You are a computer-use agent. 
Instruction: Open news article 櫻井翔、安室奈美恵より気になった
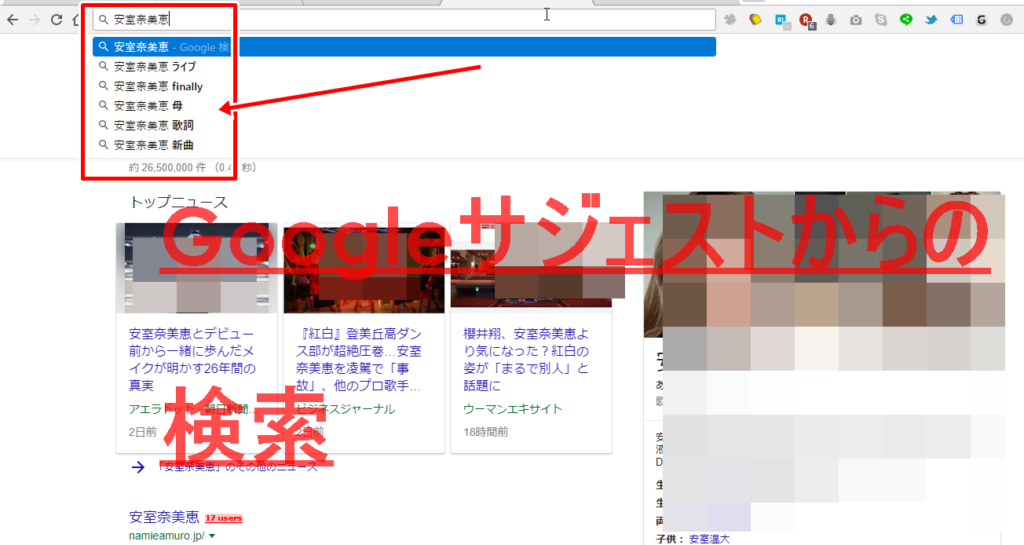point(526,360)
